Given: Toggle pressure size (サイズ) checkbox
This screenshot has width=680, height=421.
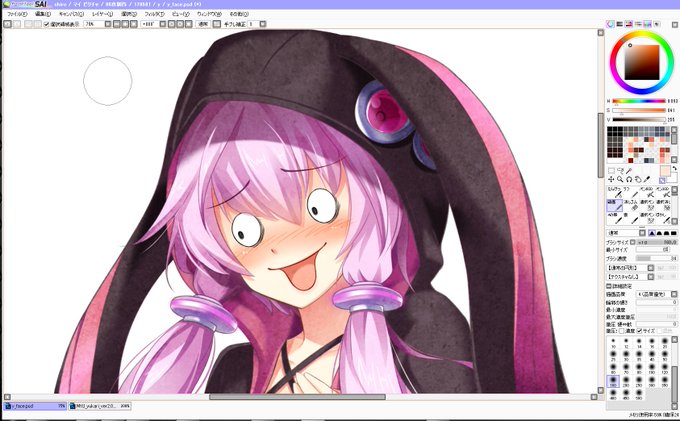Looking at the screenshot, I should coord(639,331).
